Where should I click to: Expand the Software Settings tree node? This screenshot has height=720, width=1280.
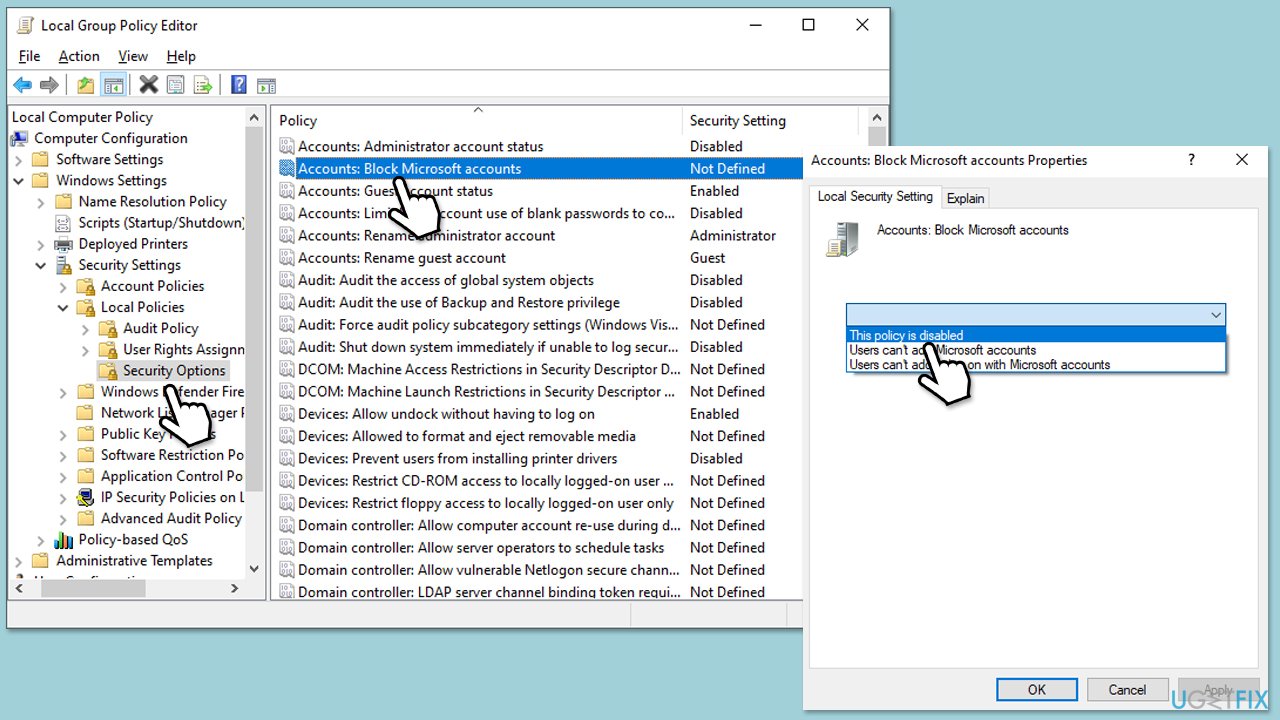coord(19,160)
